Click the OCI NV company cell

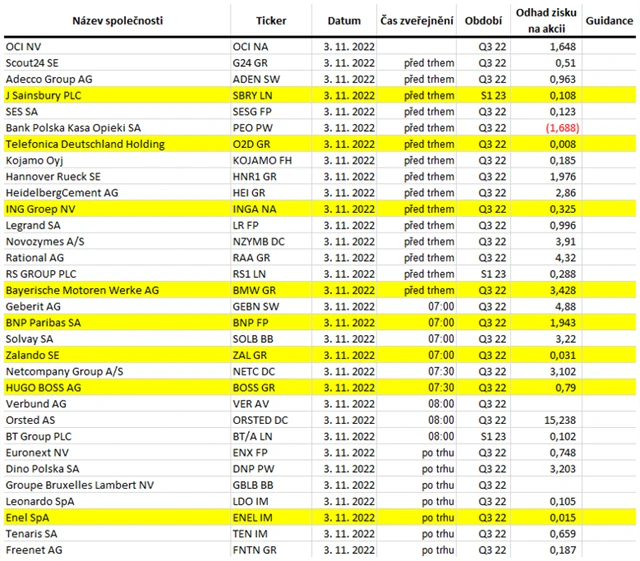coord(23,47)
